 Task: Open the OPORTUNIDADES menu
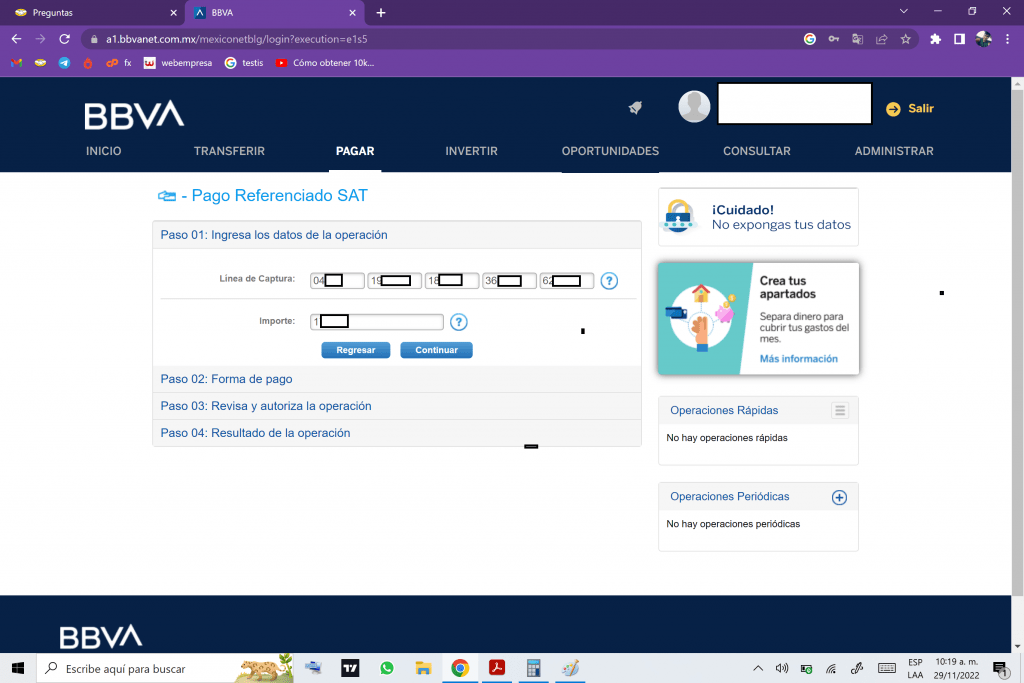(611, 151)
